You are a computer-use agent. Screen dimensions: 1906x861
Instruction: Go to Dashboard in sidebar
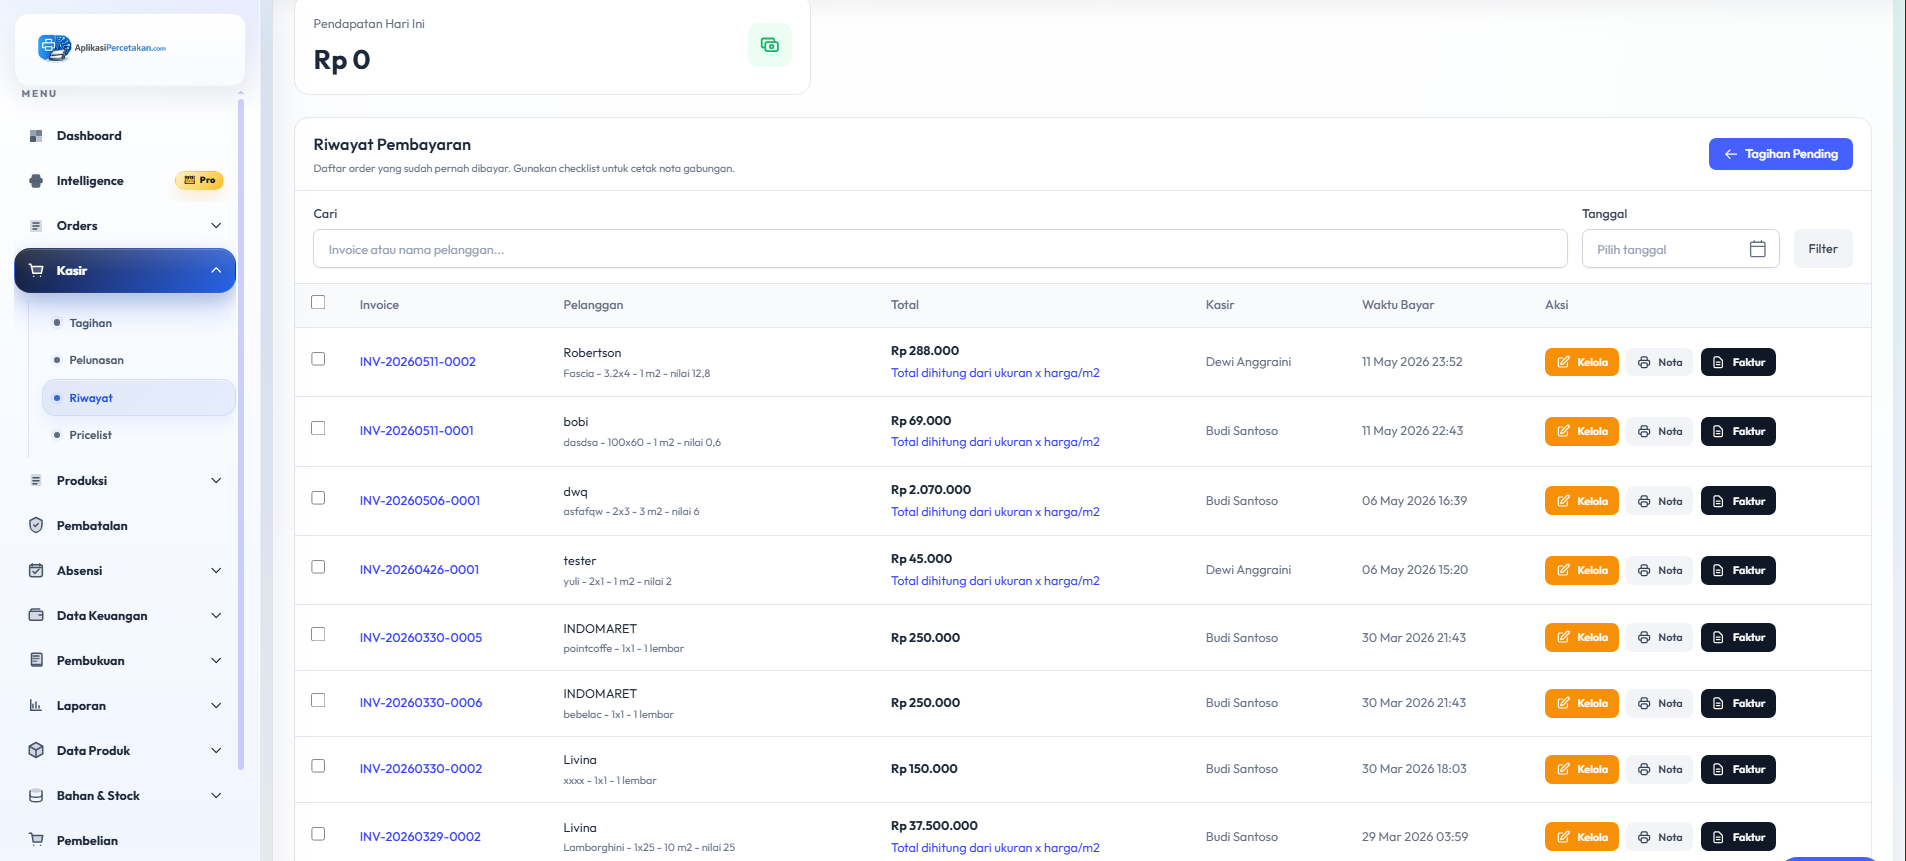pyautogui.click(x=125, y=136)
